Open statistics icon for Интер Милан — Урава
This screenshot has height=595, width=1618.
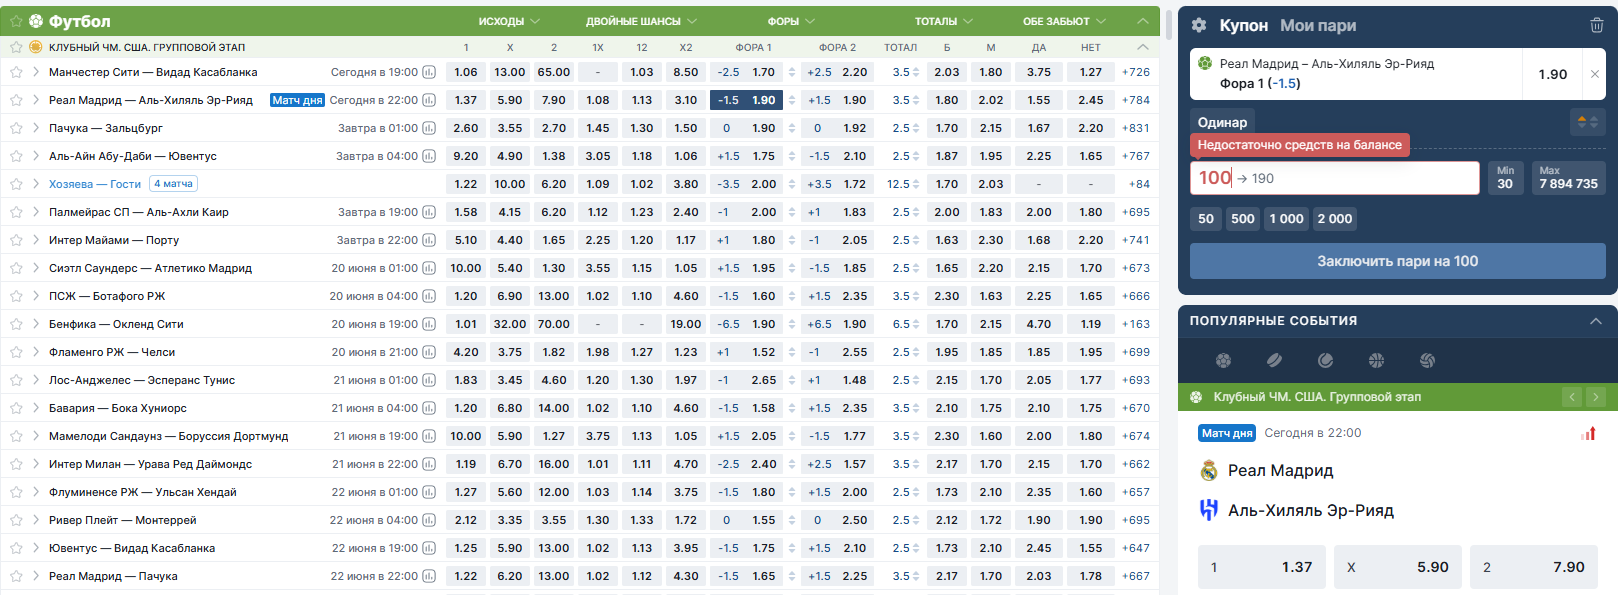point(429,464)
